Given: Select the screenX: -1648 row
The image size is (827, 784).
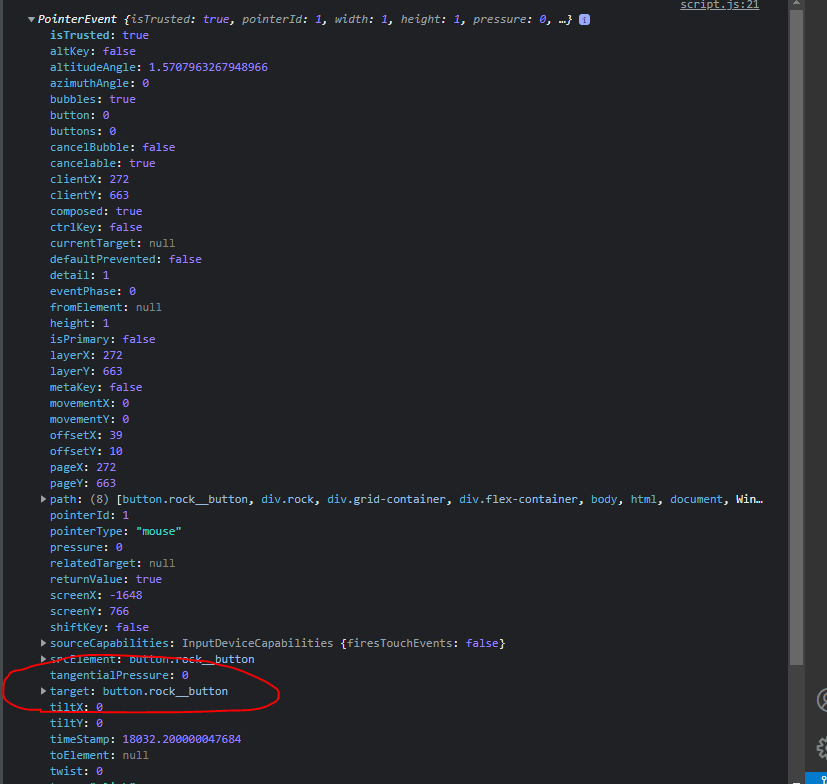Looking at the screenshot, I should [x=96, y=595].
